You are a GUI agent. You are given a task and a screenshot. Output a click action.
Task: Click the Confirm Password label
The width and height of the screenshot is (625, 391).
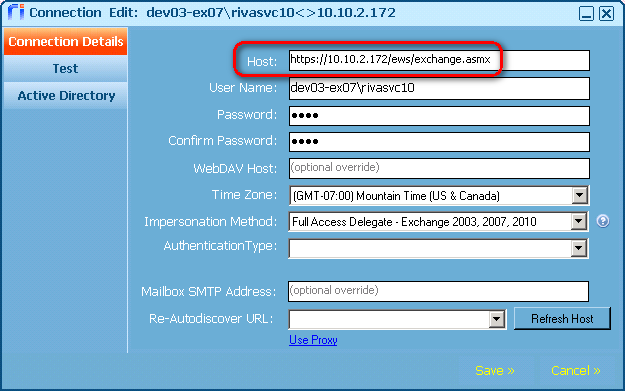[x=222, y=141]
